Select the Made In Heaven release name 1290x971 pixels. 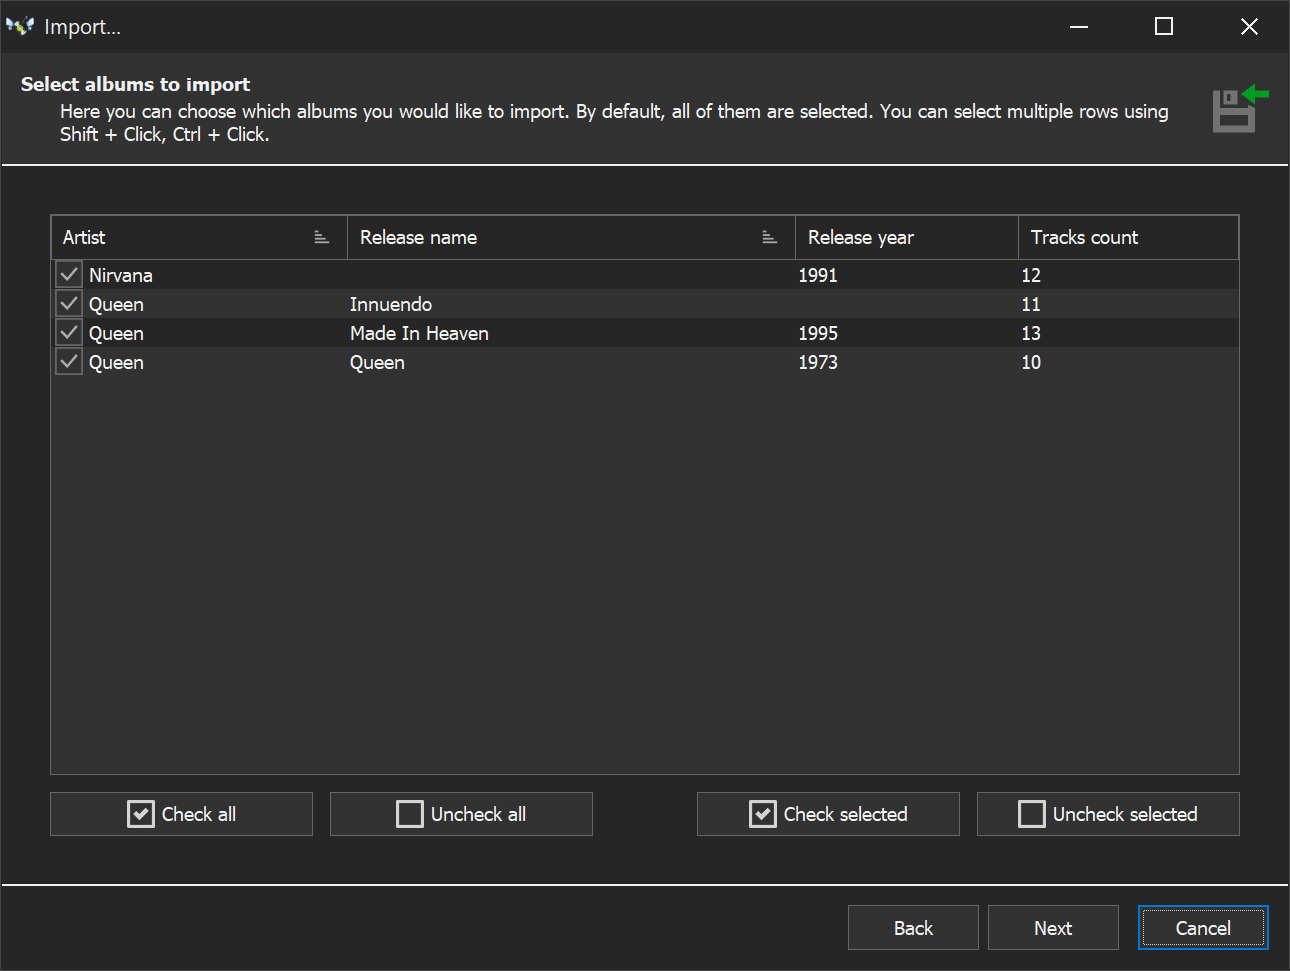[x=419, y=333]
